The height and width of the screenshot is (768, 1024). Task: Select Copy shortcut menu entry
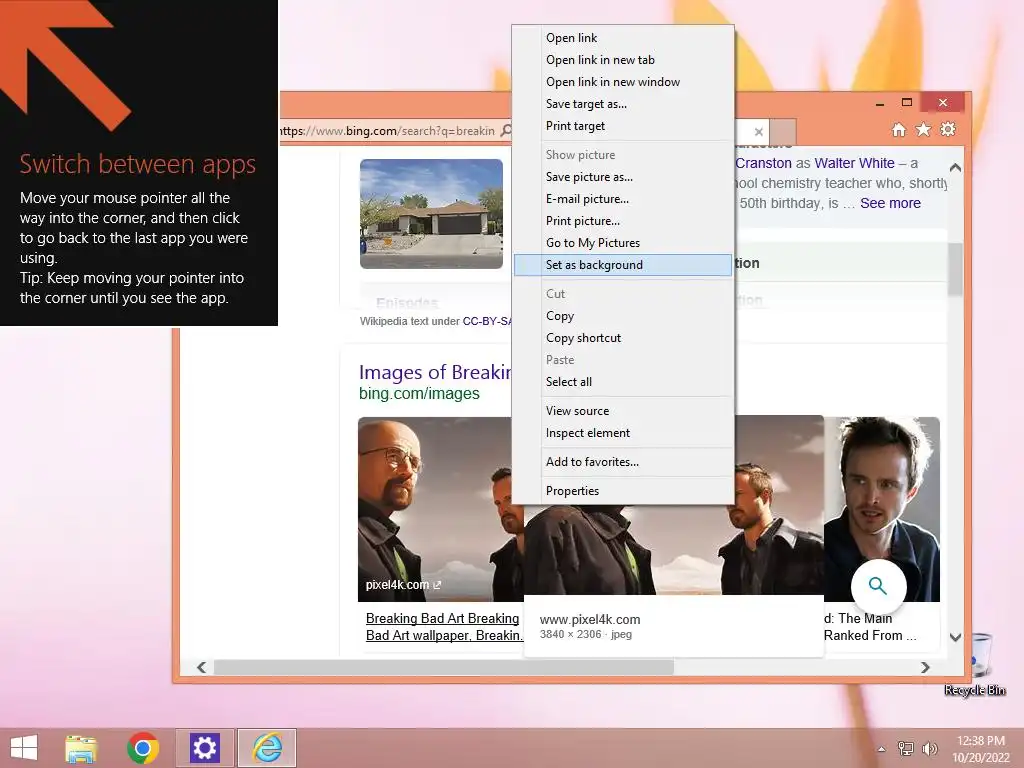[622, 338]
